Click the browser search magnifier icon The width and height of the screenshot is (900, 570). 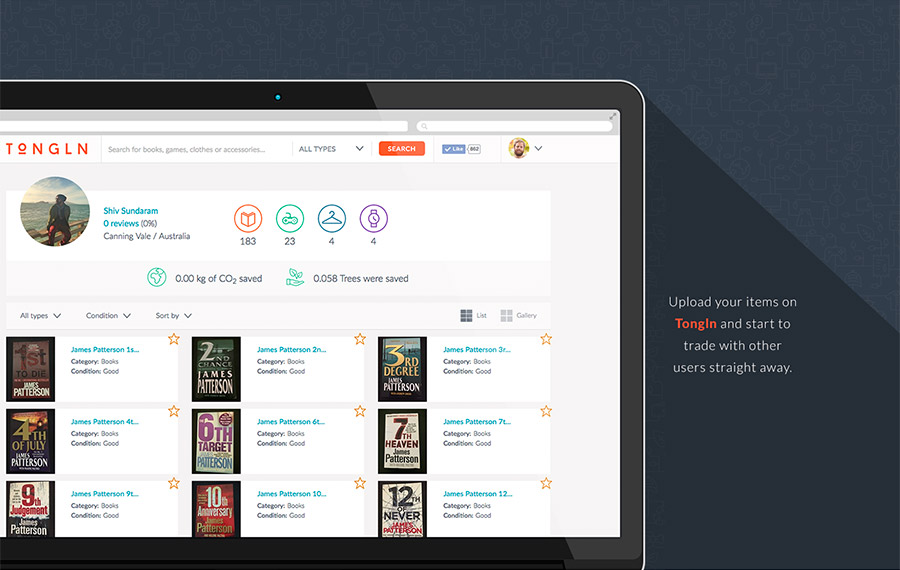coord(424,126)
